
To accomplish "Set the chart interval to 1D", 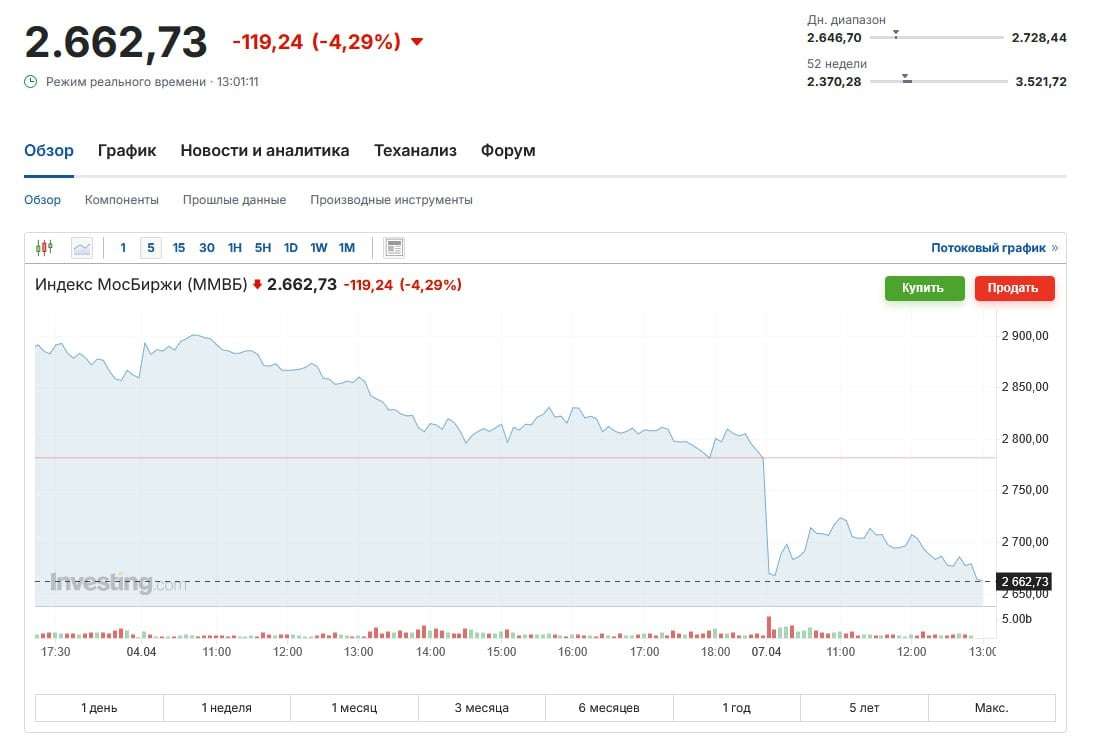I will [291, 248].
